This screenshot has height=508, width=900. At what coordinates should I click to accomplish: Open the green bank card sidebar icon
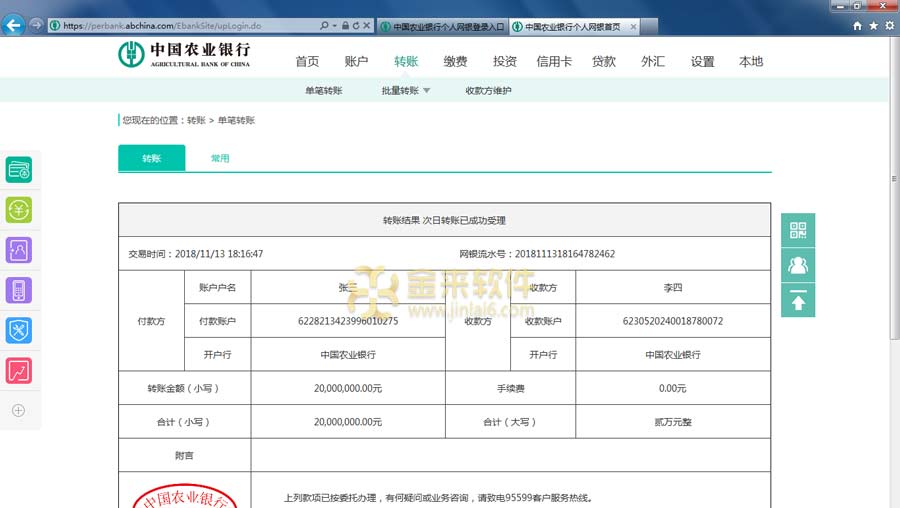click(x=19, y=170)
